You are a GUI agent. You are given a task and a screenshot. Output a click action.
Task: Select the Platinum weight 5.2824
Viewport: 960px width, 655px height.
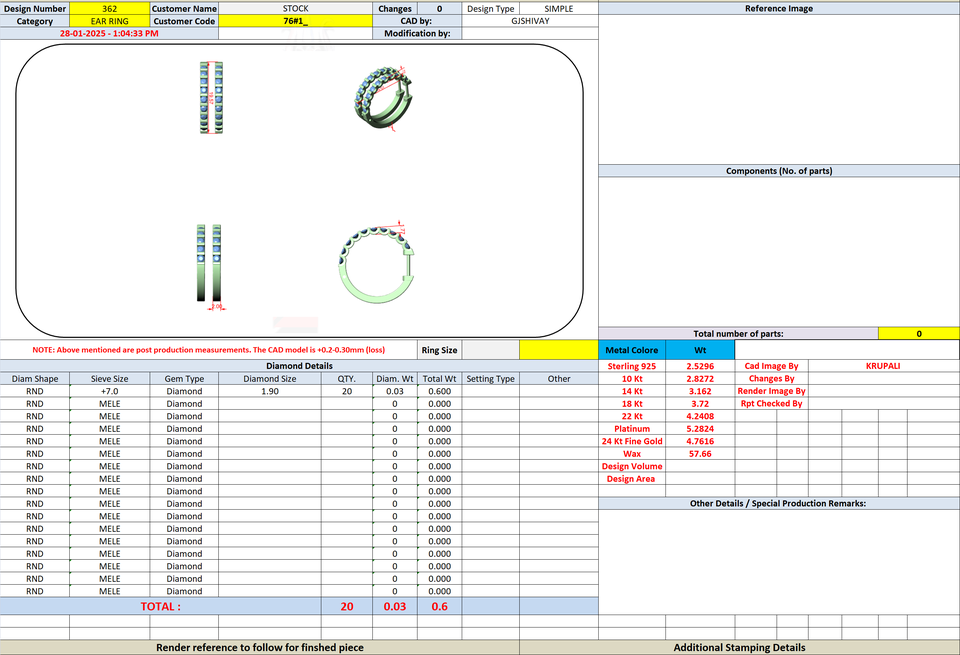pos(700,429)
